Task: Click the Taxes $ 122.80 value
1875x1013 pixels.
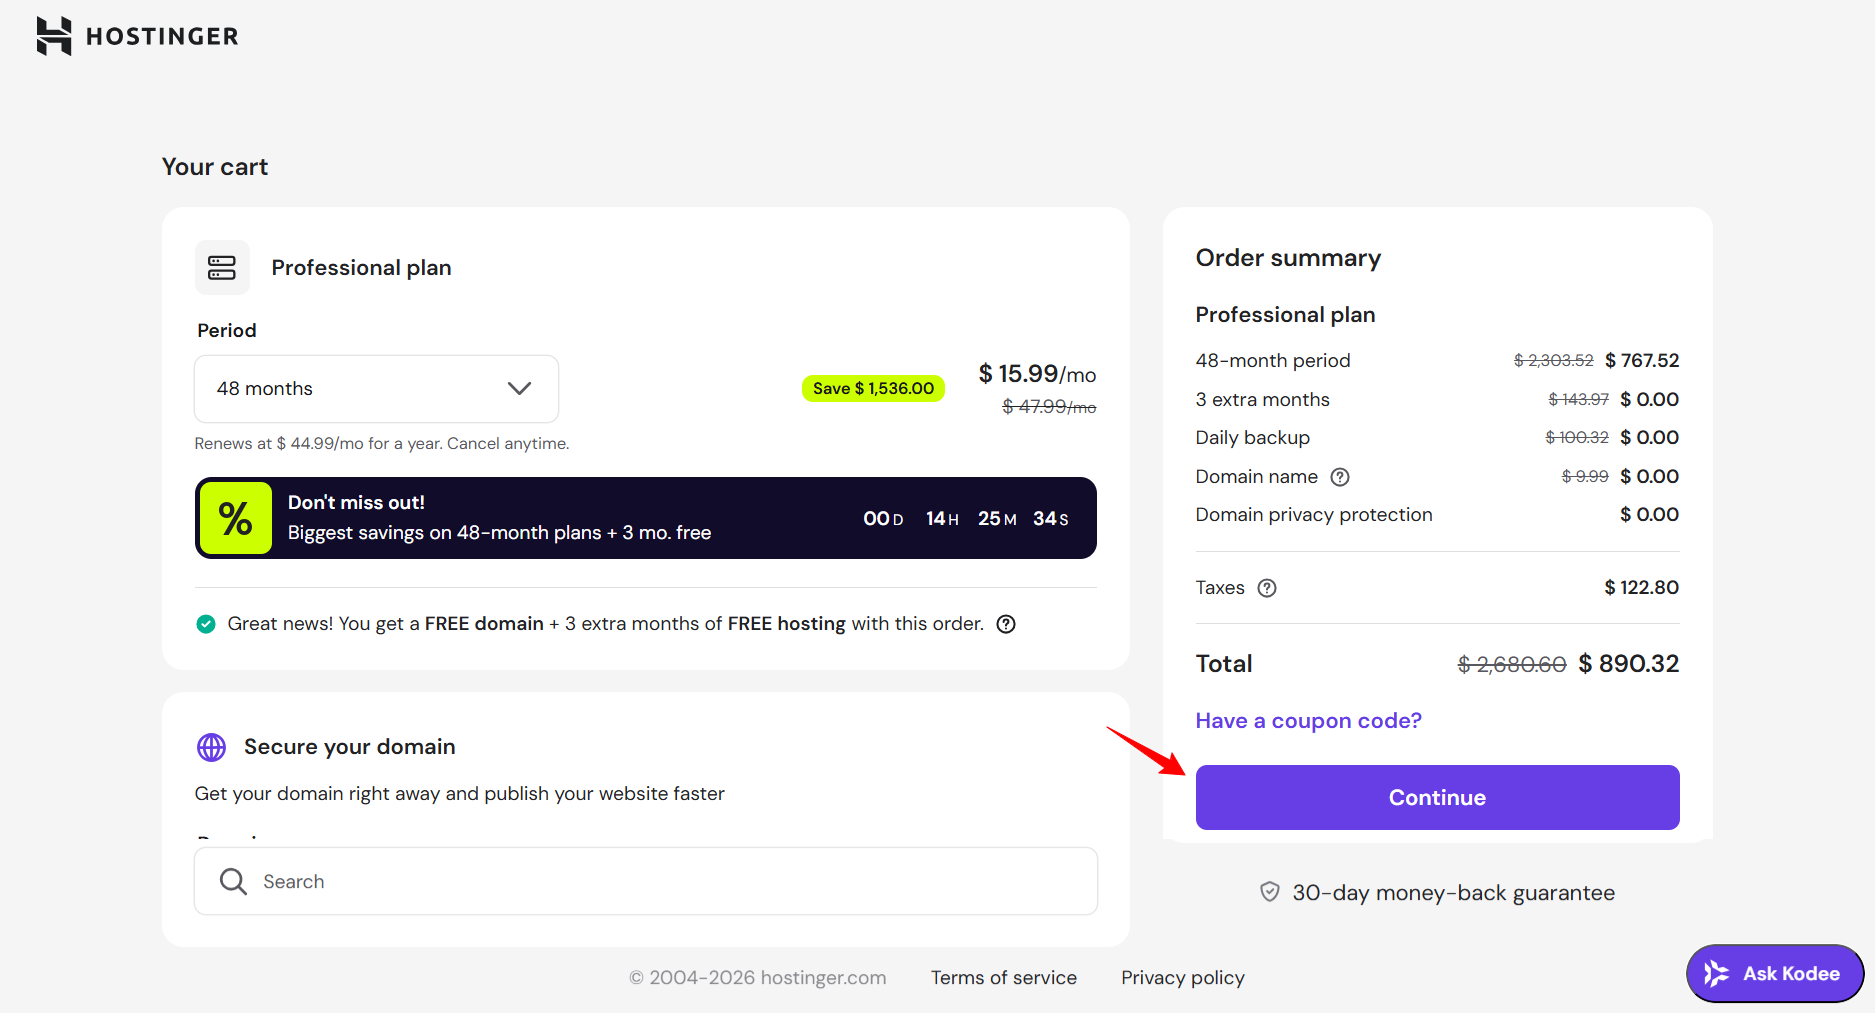Action: pos(1641,588)
